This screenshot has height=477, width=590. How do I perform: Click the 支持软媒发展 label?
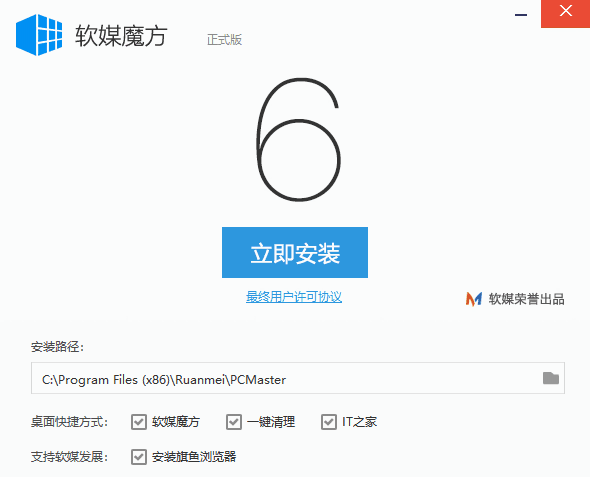pyautogui.click(x=69, y=457)
